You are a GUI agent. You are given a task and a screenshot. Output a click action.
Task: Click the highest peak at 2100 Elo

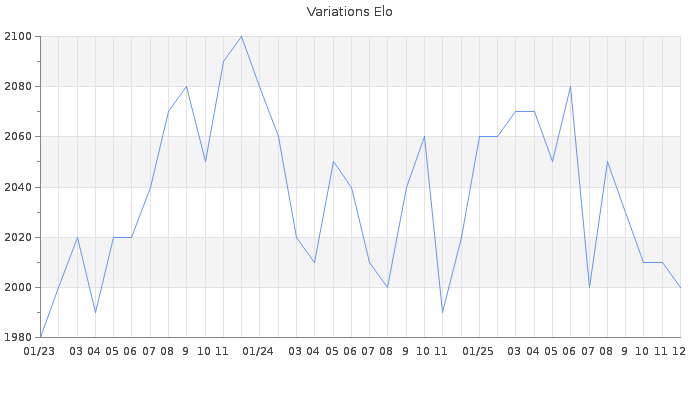pyautogui.click(x=241, y=36)
